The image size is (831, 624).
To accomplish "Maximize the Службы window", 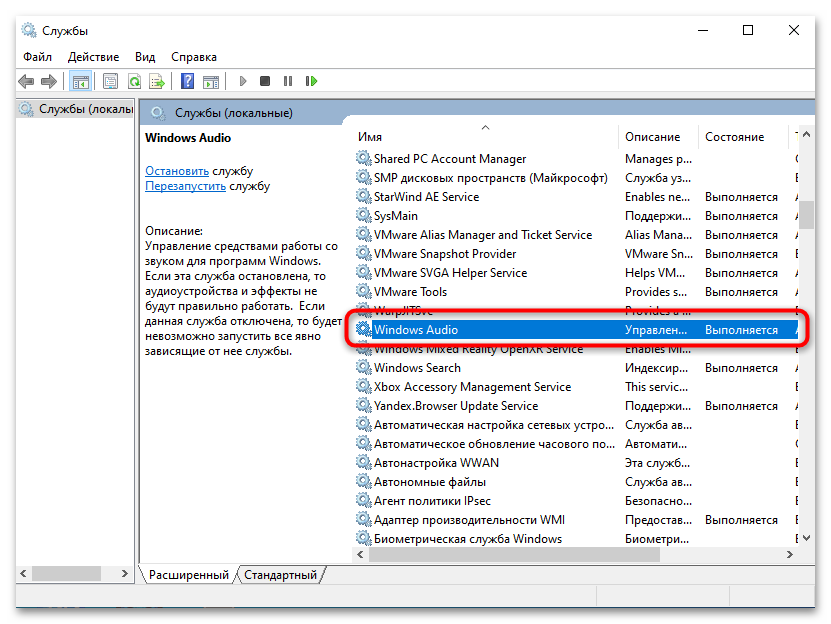I will (748, 30).
